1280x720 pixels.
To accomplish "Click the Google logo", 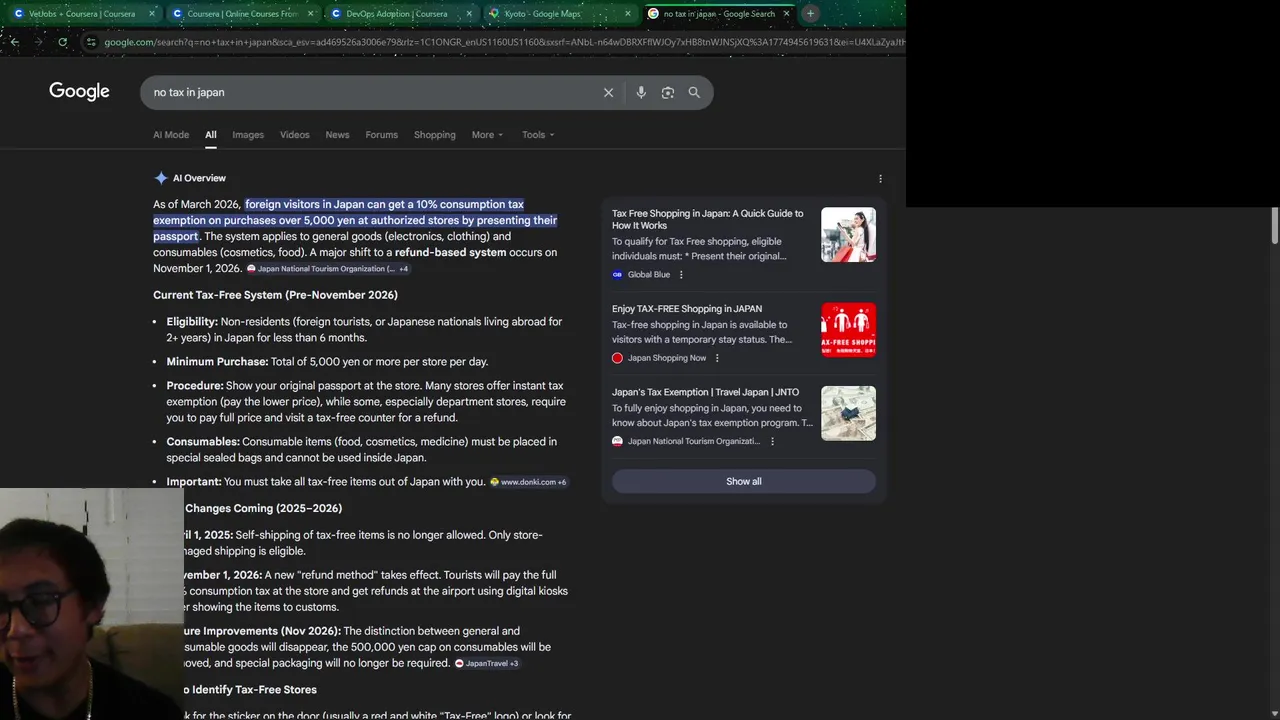I will [x=79, y=92].
